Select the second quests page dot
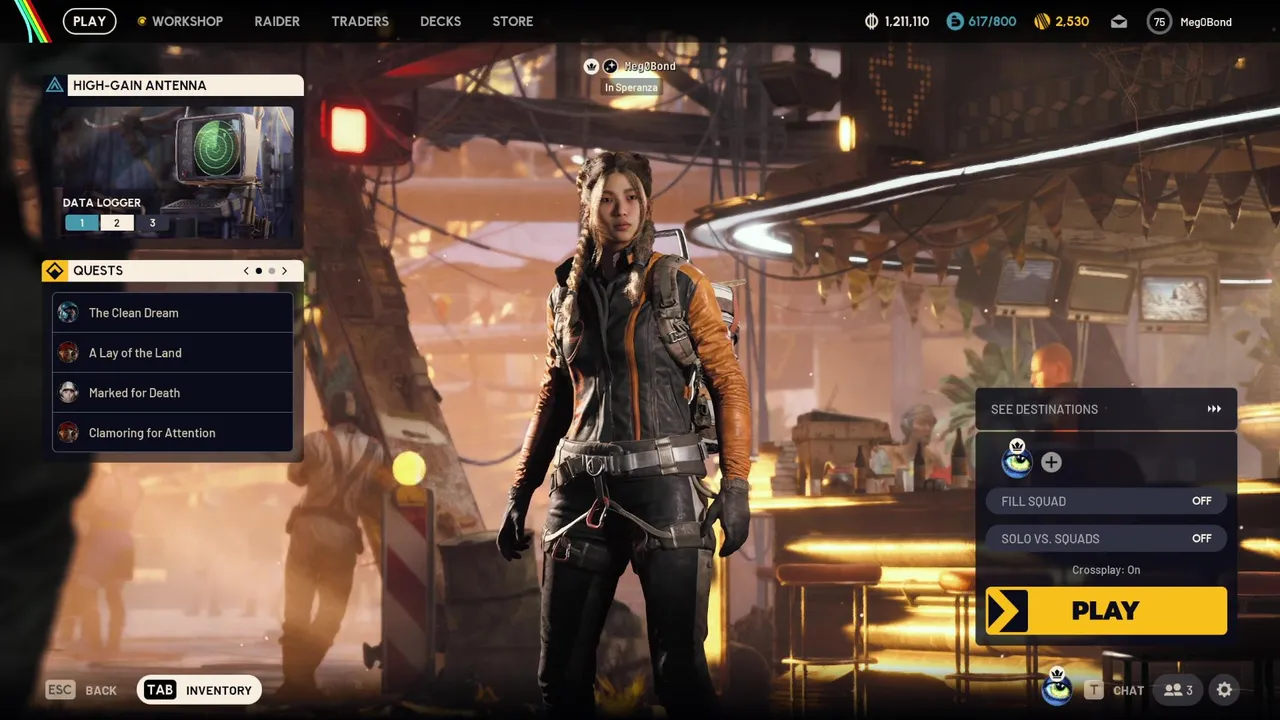The height and width of the screenshot is (720, 1280). click(272, 271)
